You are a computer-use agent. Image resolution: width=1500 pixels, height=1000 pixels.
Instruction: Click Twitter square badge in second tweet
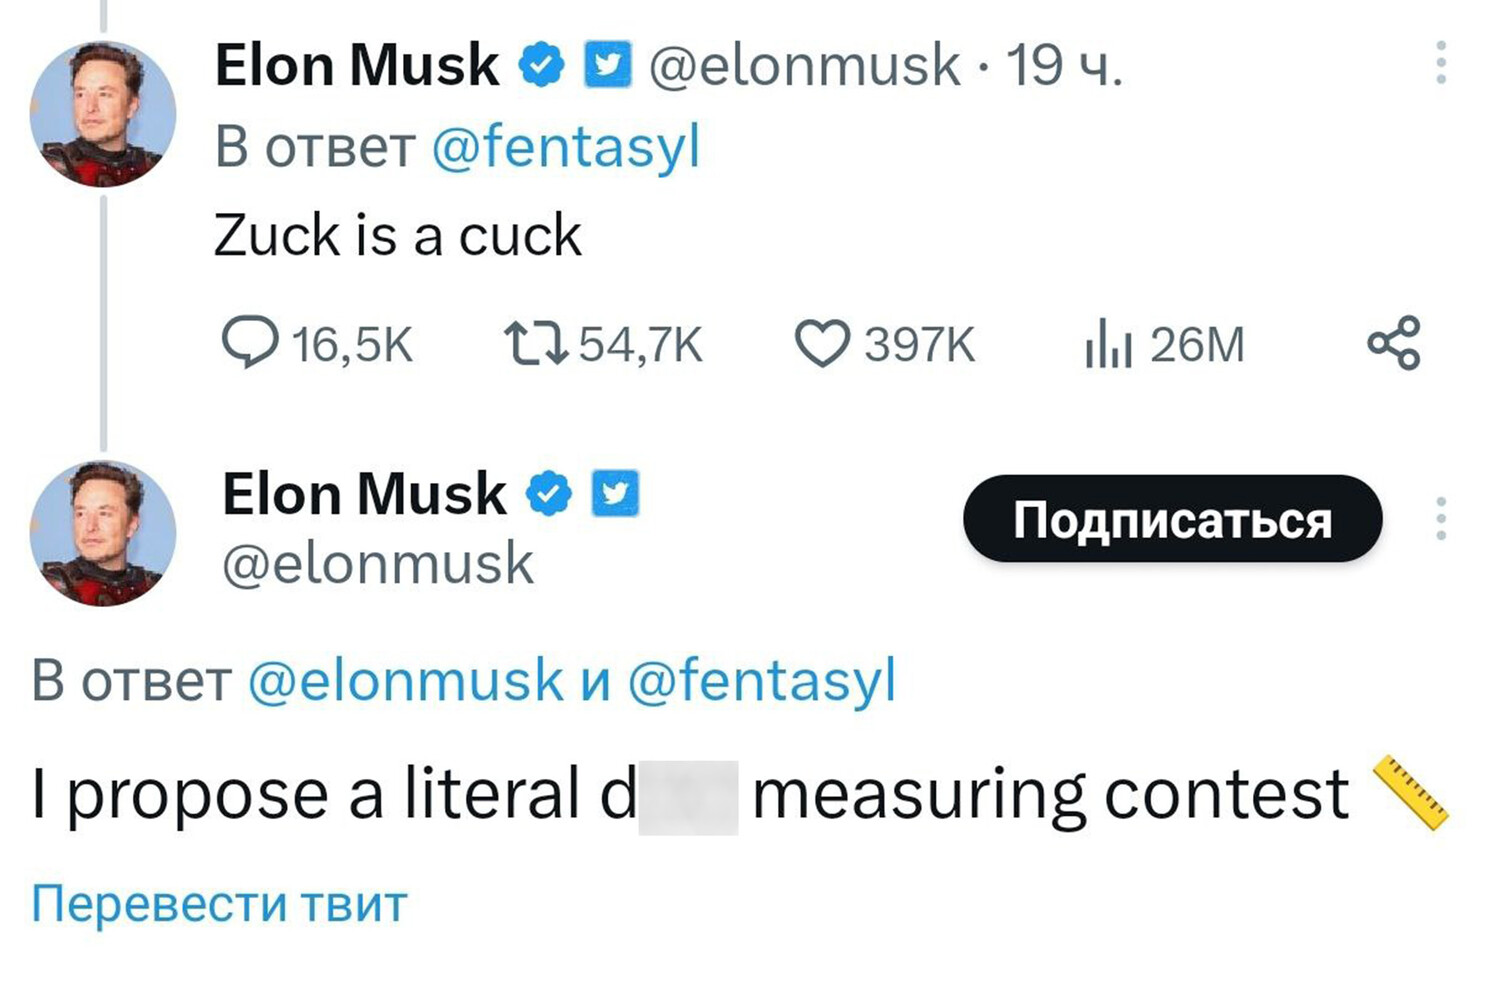615,494
